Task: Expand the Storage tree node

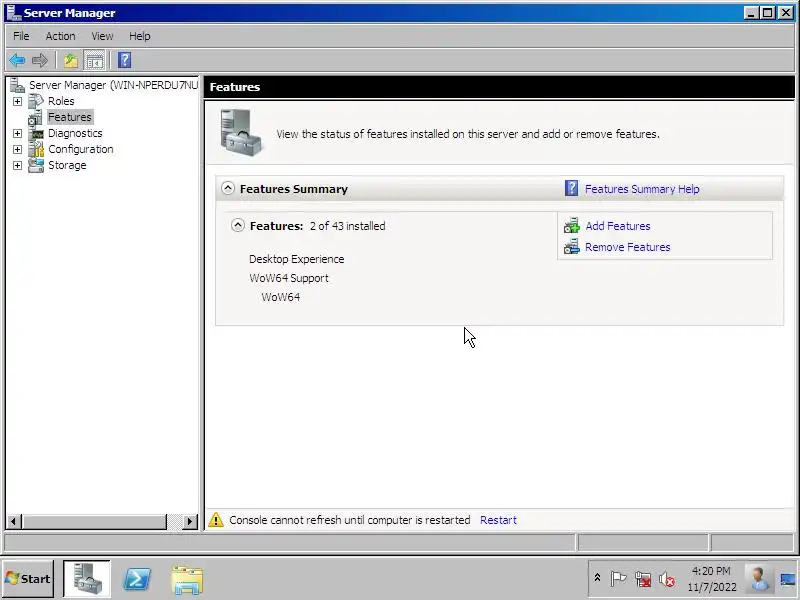Action: click(x=17, y=165)
